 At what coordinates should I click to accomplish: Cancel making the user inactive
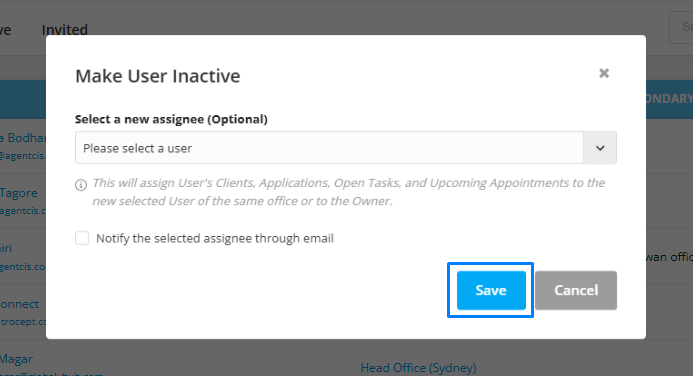pos(576,290)
